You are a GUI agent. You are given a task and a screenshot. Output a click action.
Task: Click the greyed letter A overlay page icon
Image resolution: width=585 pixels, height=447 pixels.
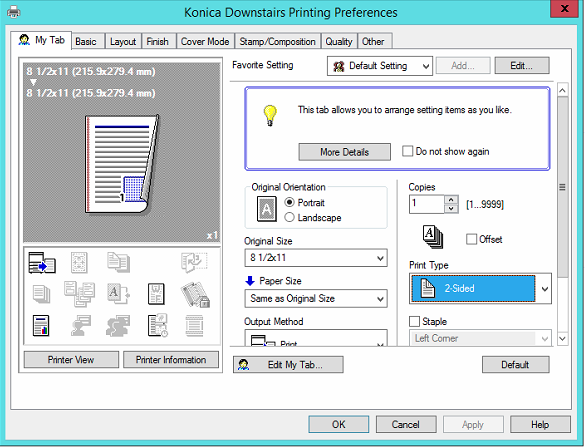[x=118, y=293]
